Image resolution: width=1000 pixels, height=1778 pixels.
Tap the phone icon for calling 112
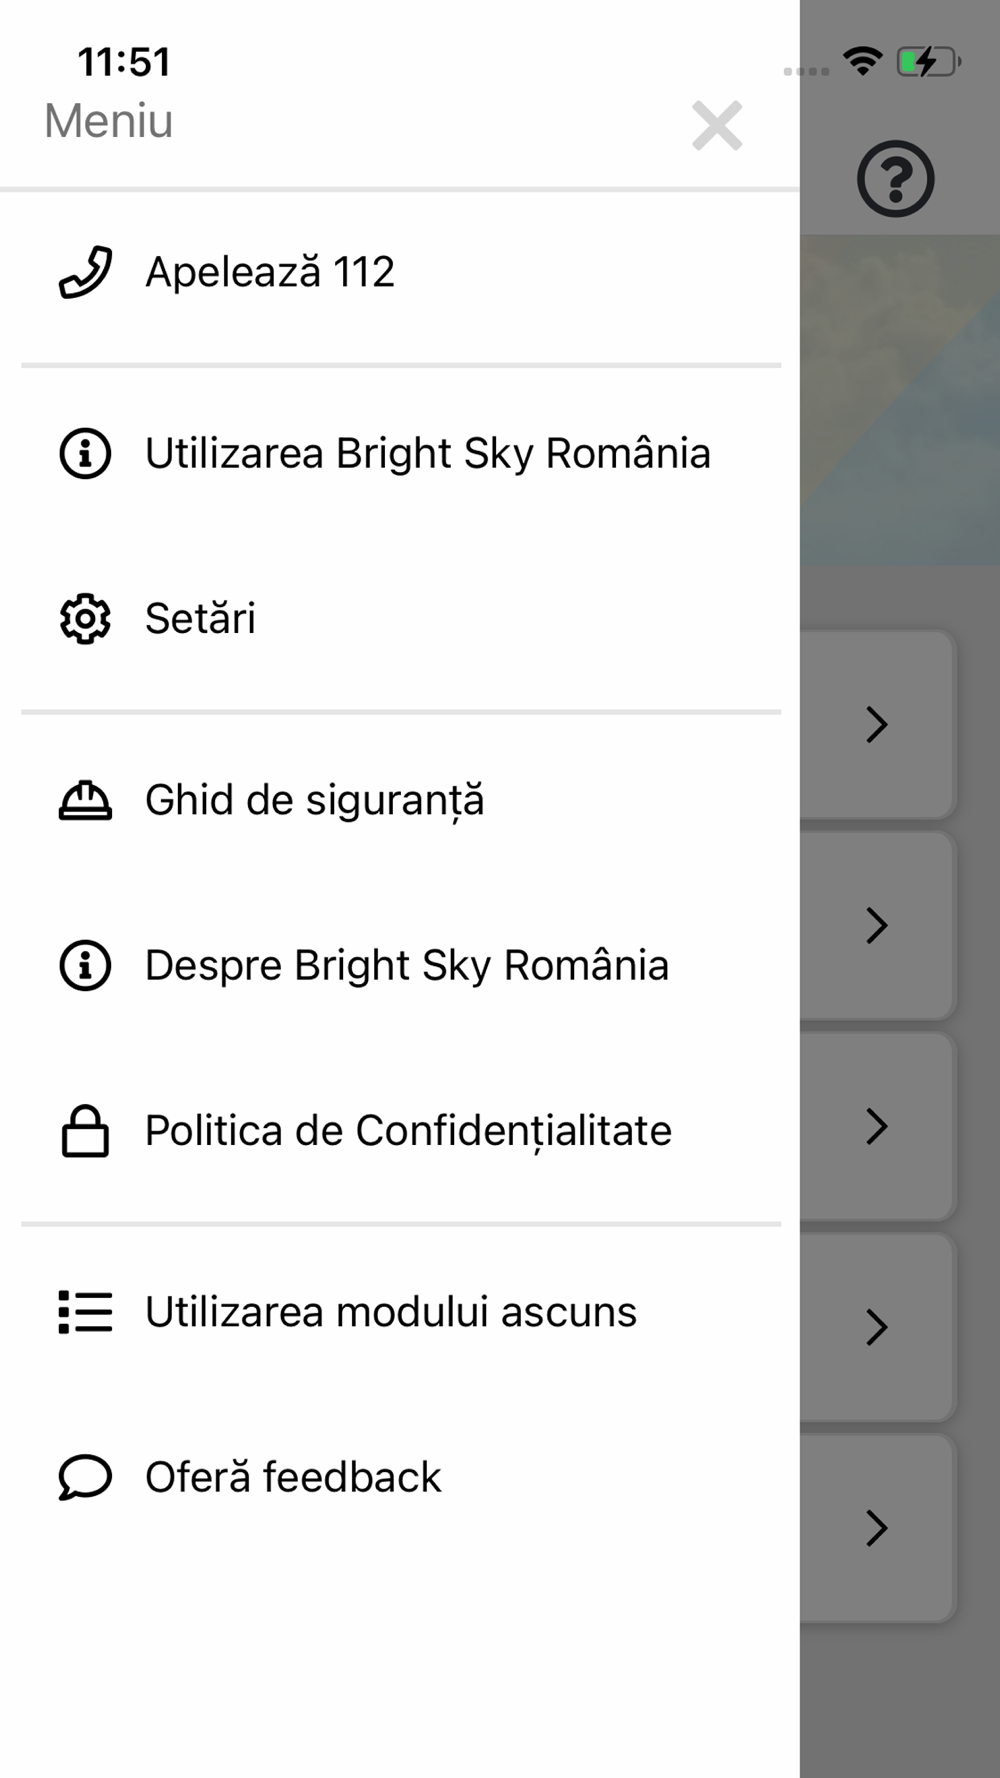point(85,272)
